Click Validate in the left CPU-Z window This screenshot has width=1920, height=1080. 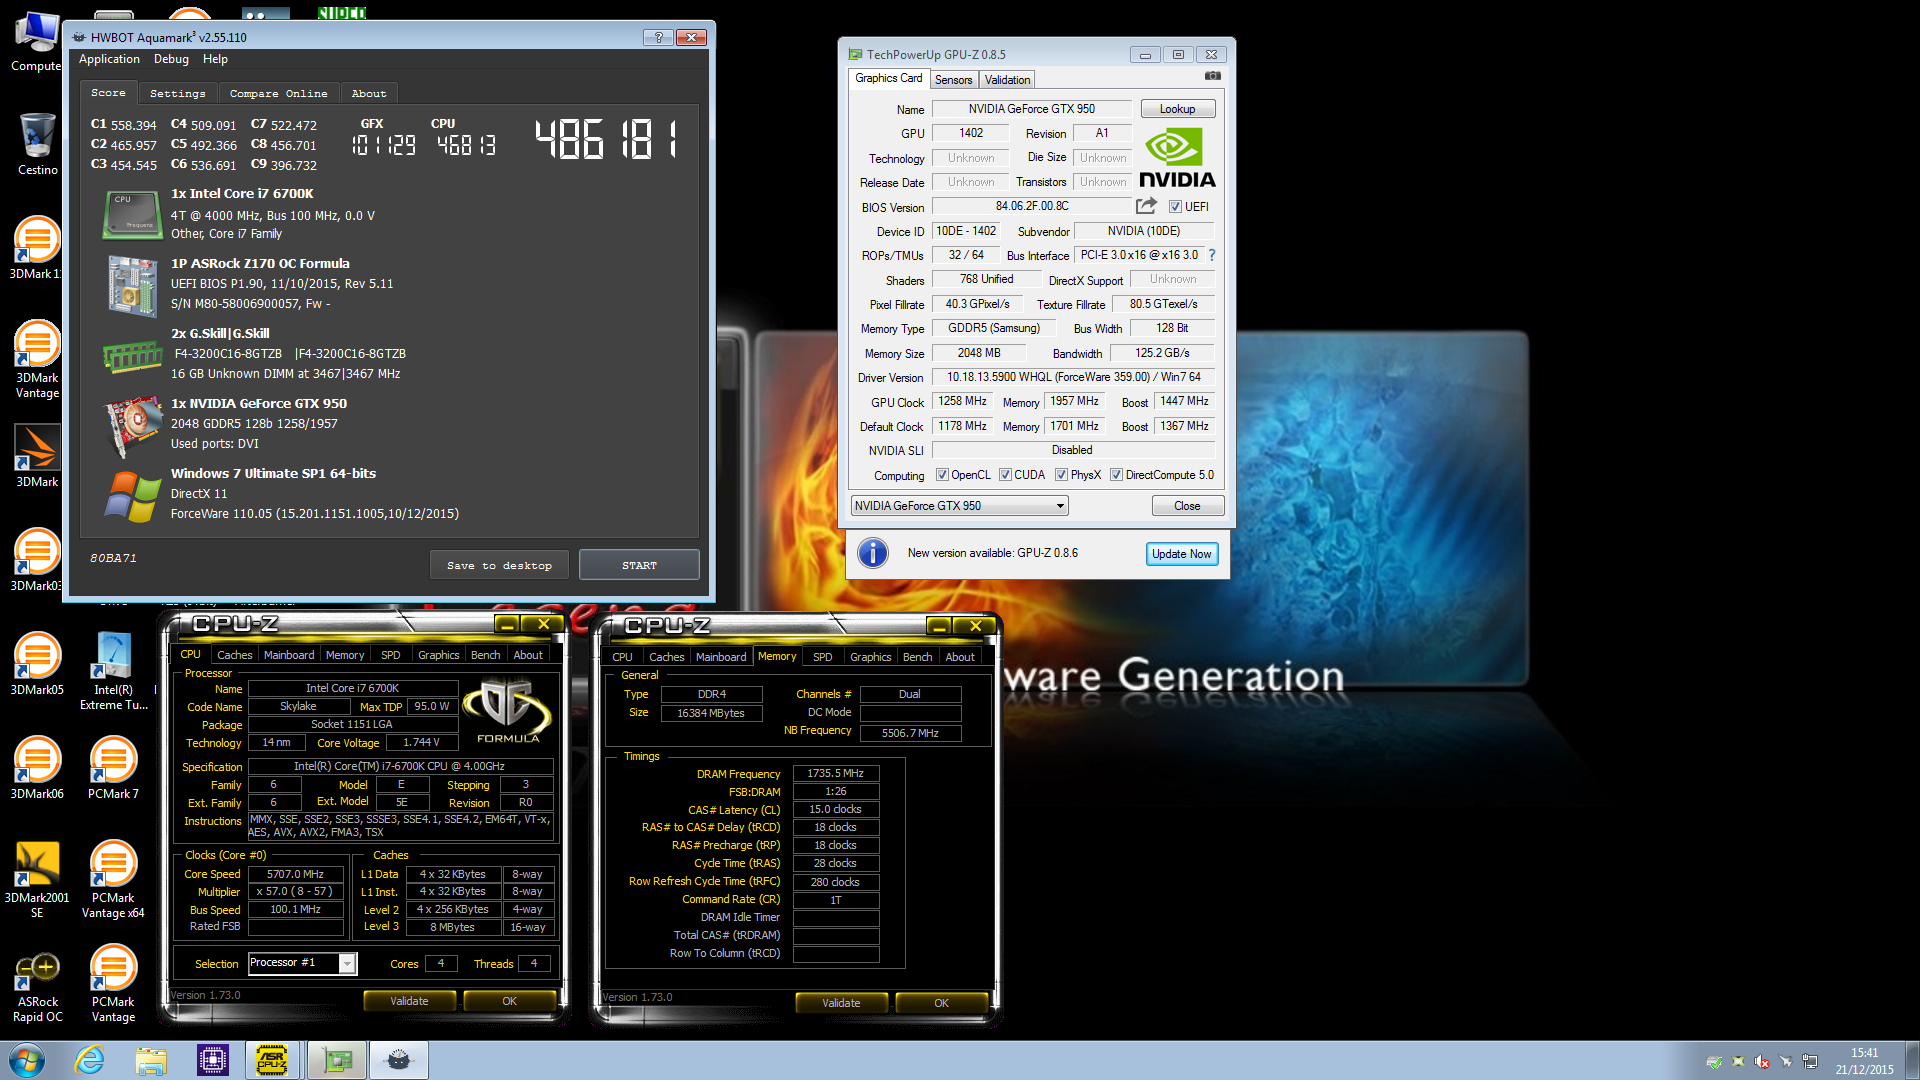pyautogui.click(x=409, y=1001)
